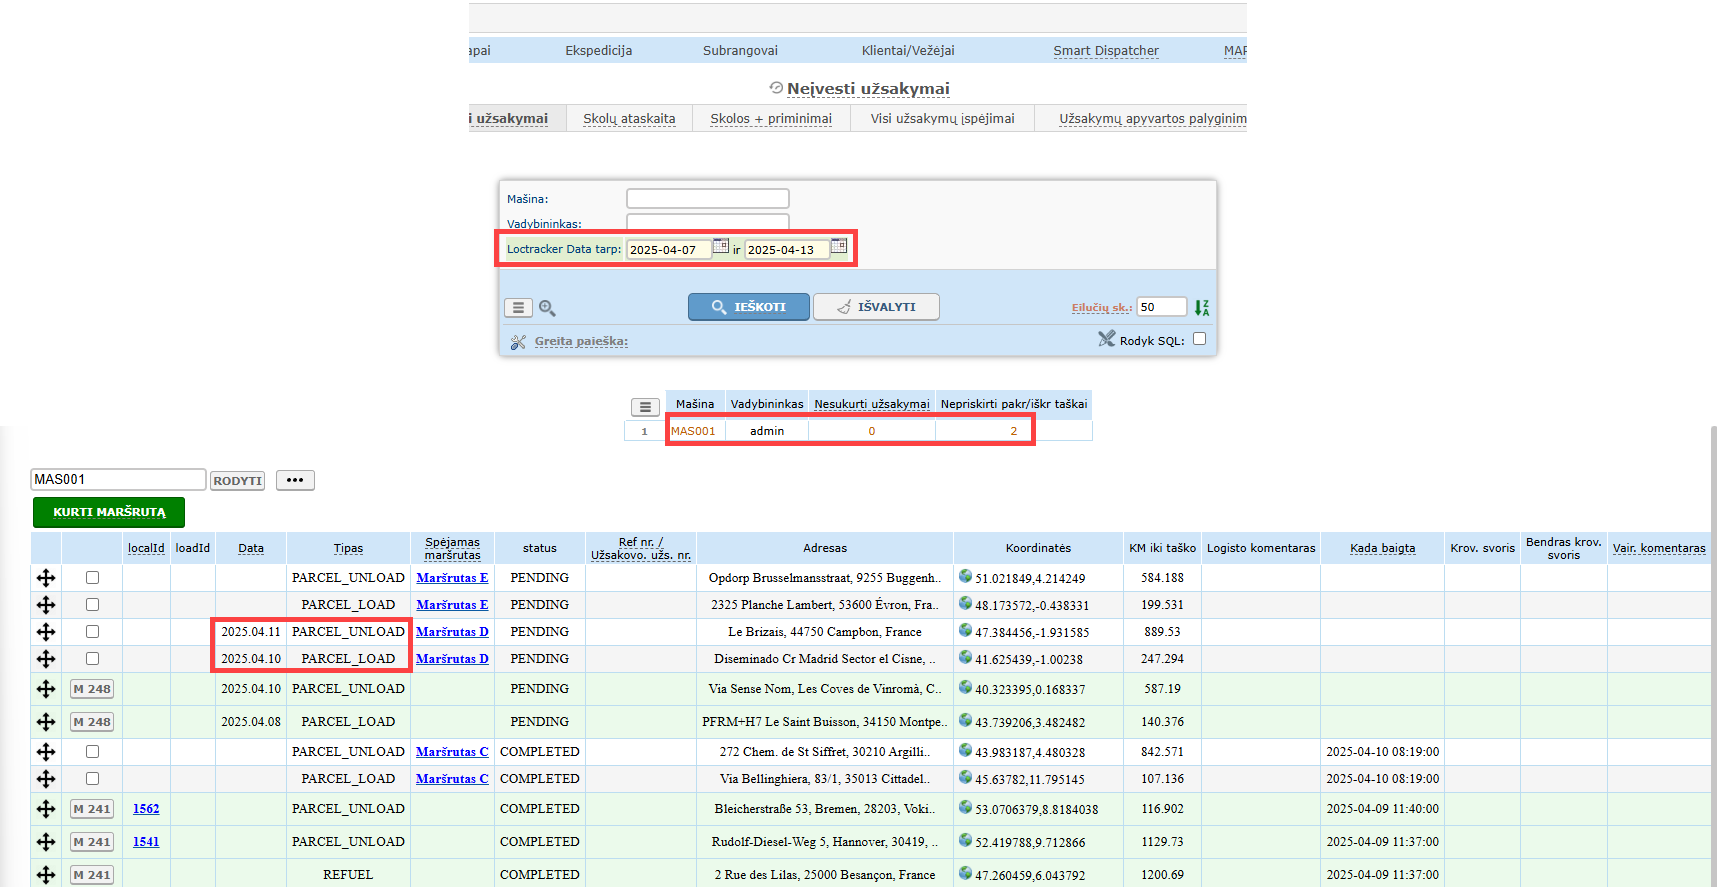Click M 248 button in the Via Sense Nom row
This screenshot has height=887, width=1717.
click(92, 689)
